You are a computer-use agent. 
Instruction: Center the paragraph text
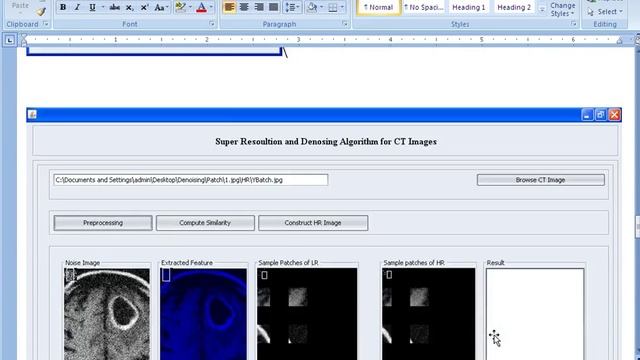[244, 7]
